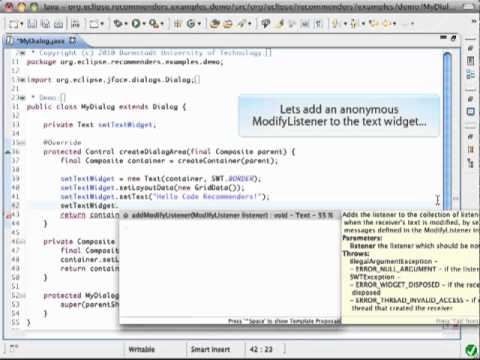Click the Open Task toolbar icon
This screenshot has width=480, height=360.
pos(228,24)
